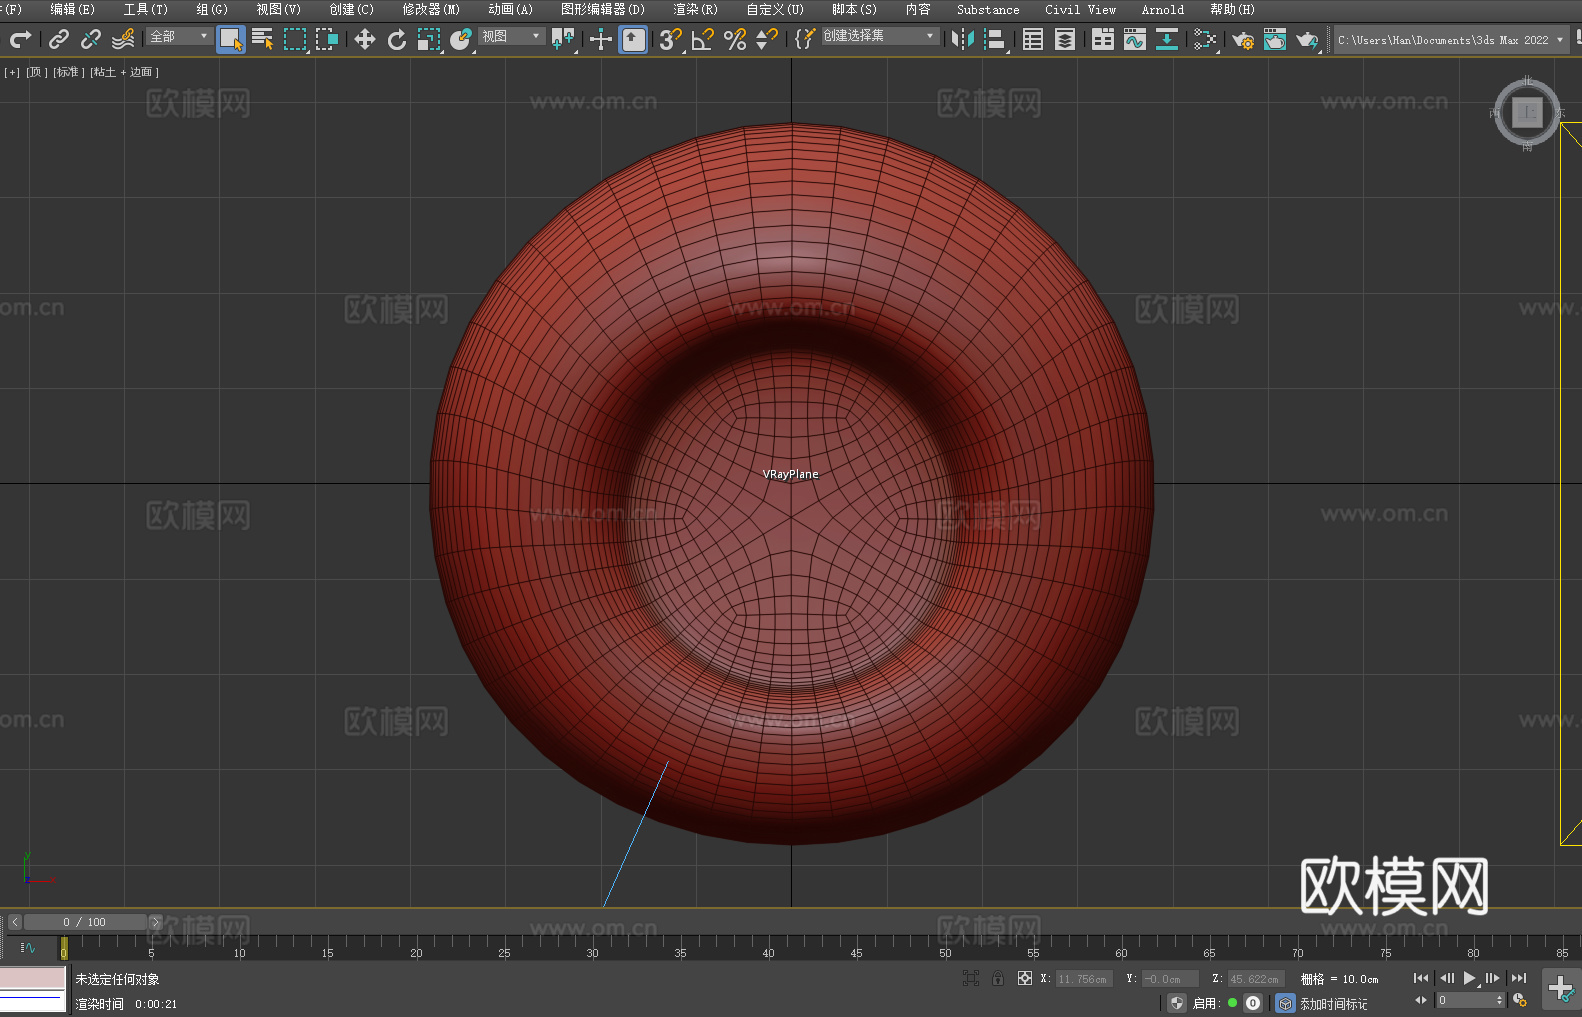Open the Rendered Frame Window
Screen dimensions: 1582x1017
(x=1275, y=39)
